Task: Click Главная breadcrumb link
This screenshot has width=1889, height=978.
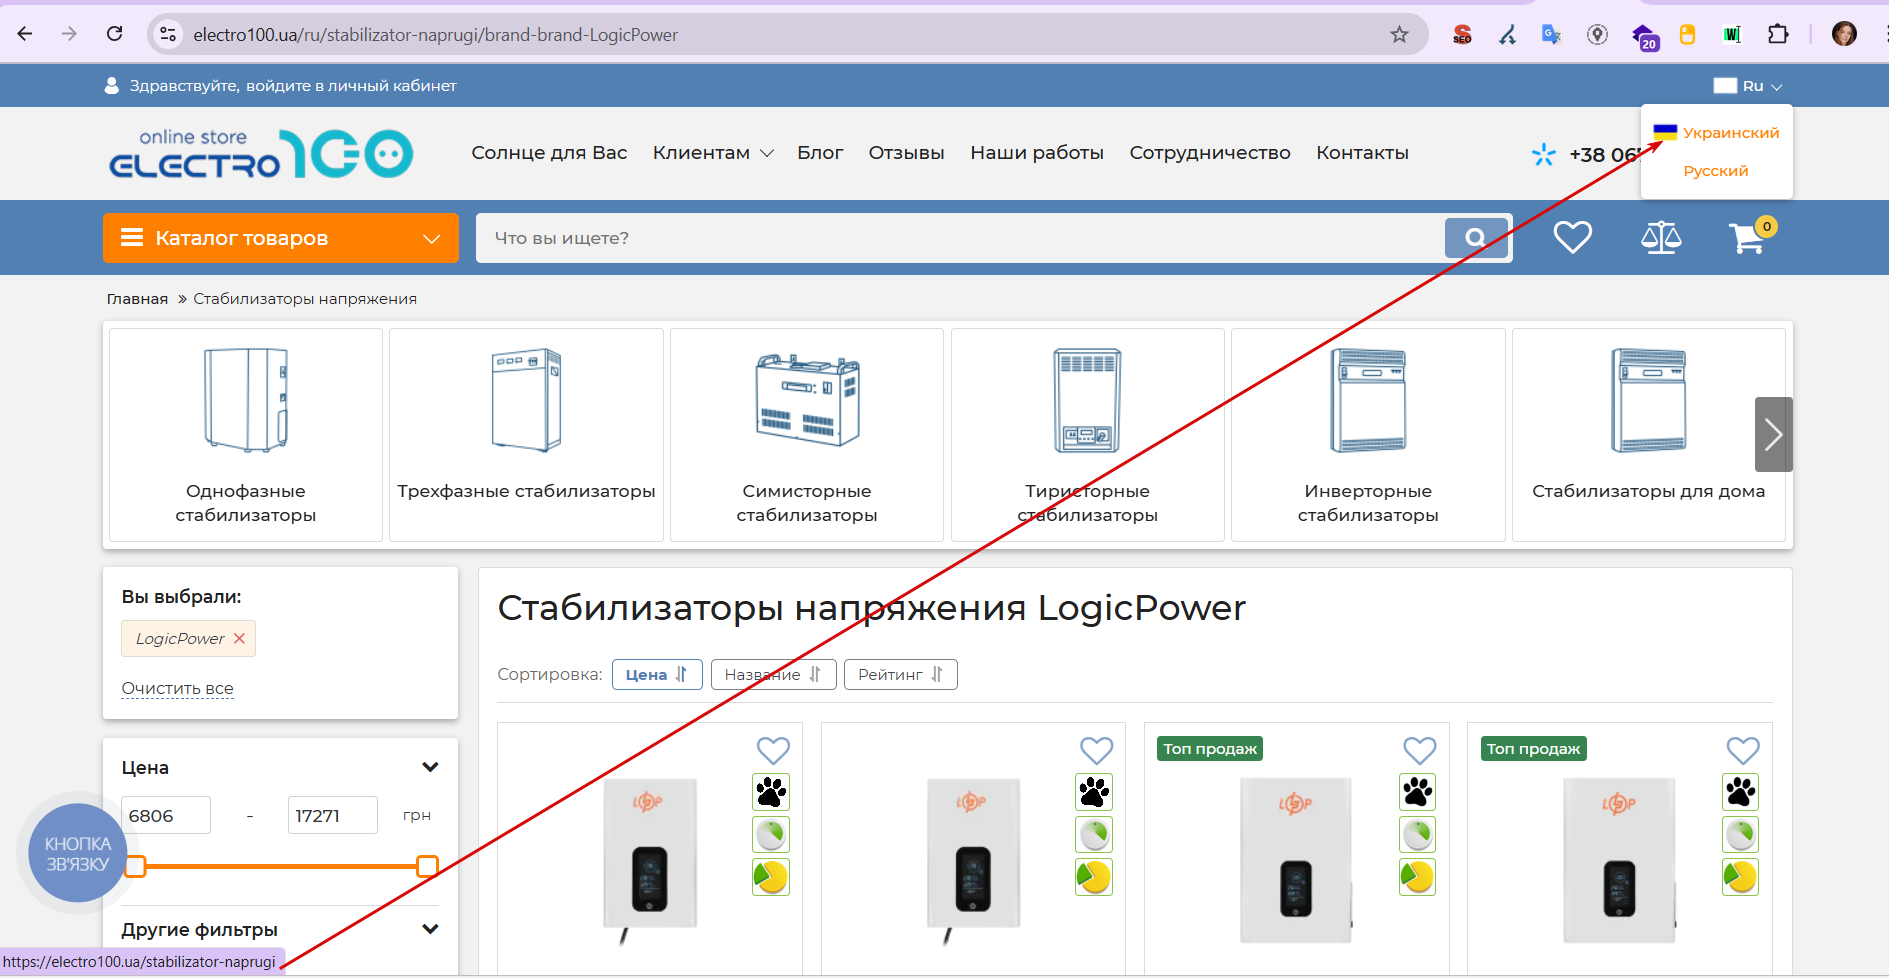Action: click(x=137, y=299)
